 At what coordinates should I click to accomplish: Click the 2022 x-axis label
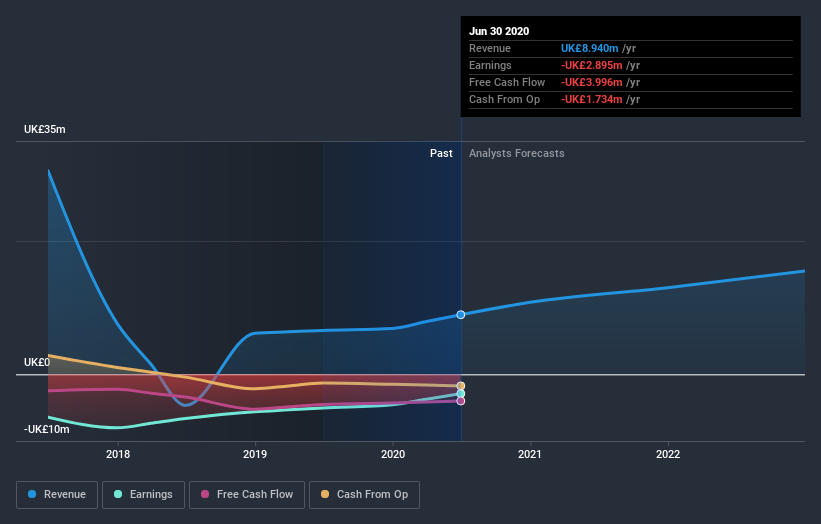pyautogui.click(x=668, y=454)
